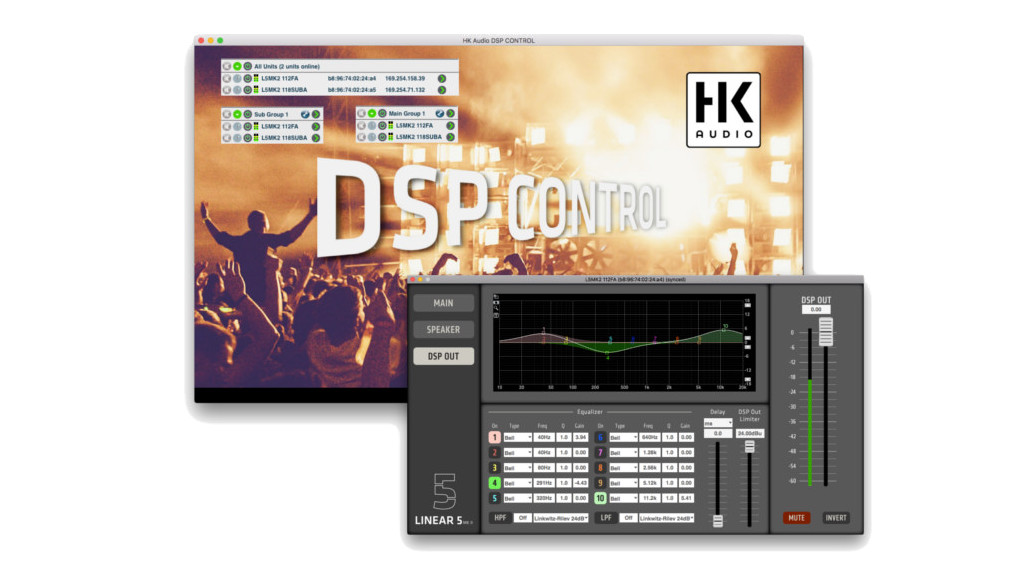Click the top-left icon on the EQ graph
The image size is (1024, 577).
(496, 297)
